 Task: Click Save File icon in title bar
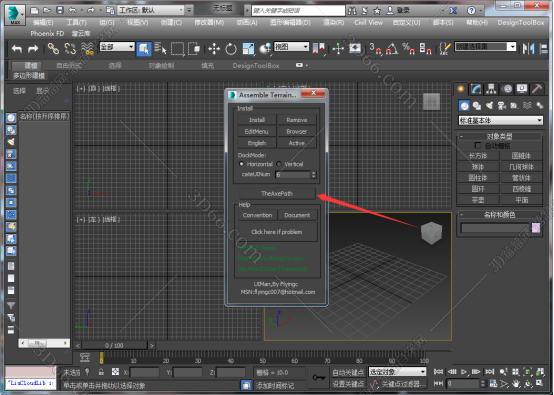click(x=60, y=10)
